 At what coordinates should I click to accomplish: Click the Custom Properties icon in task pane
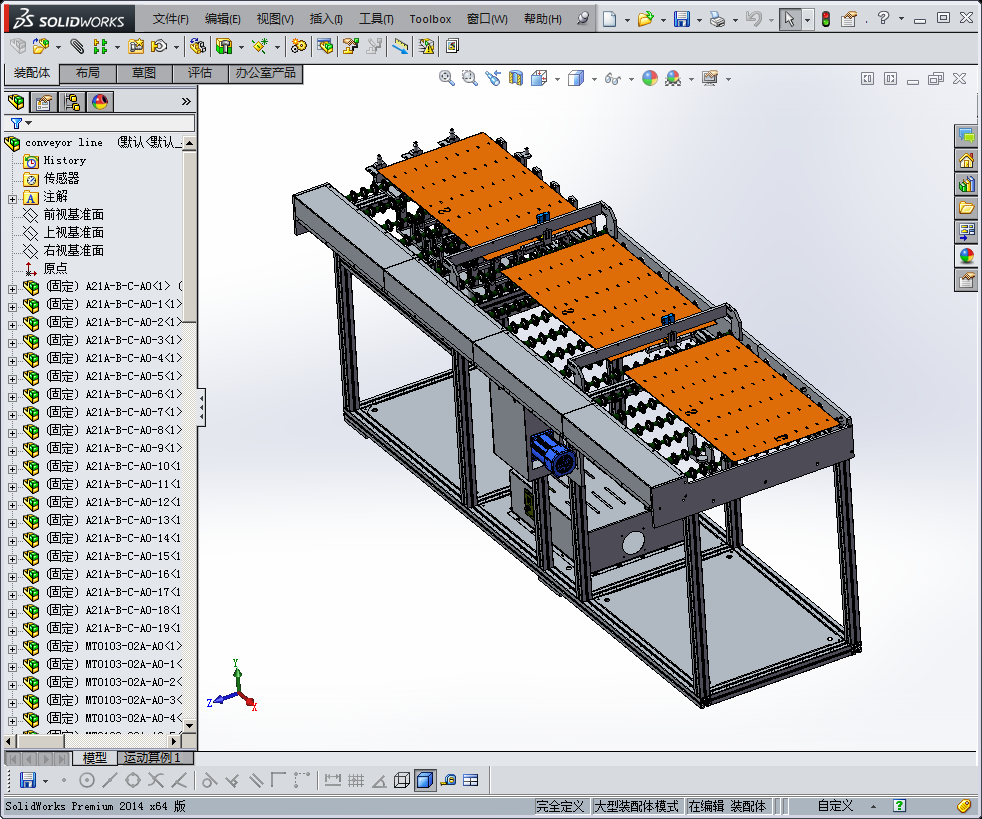click(966, 279)
